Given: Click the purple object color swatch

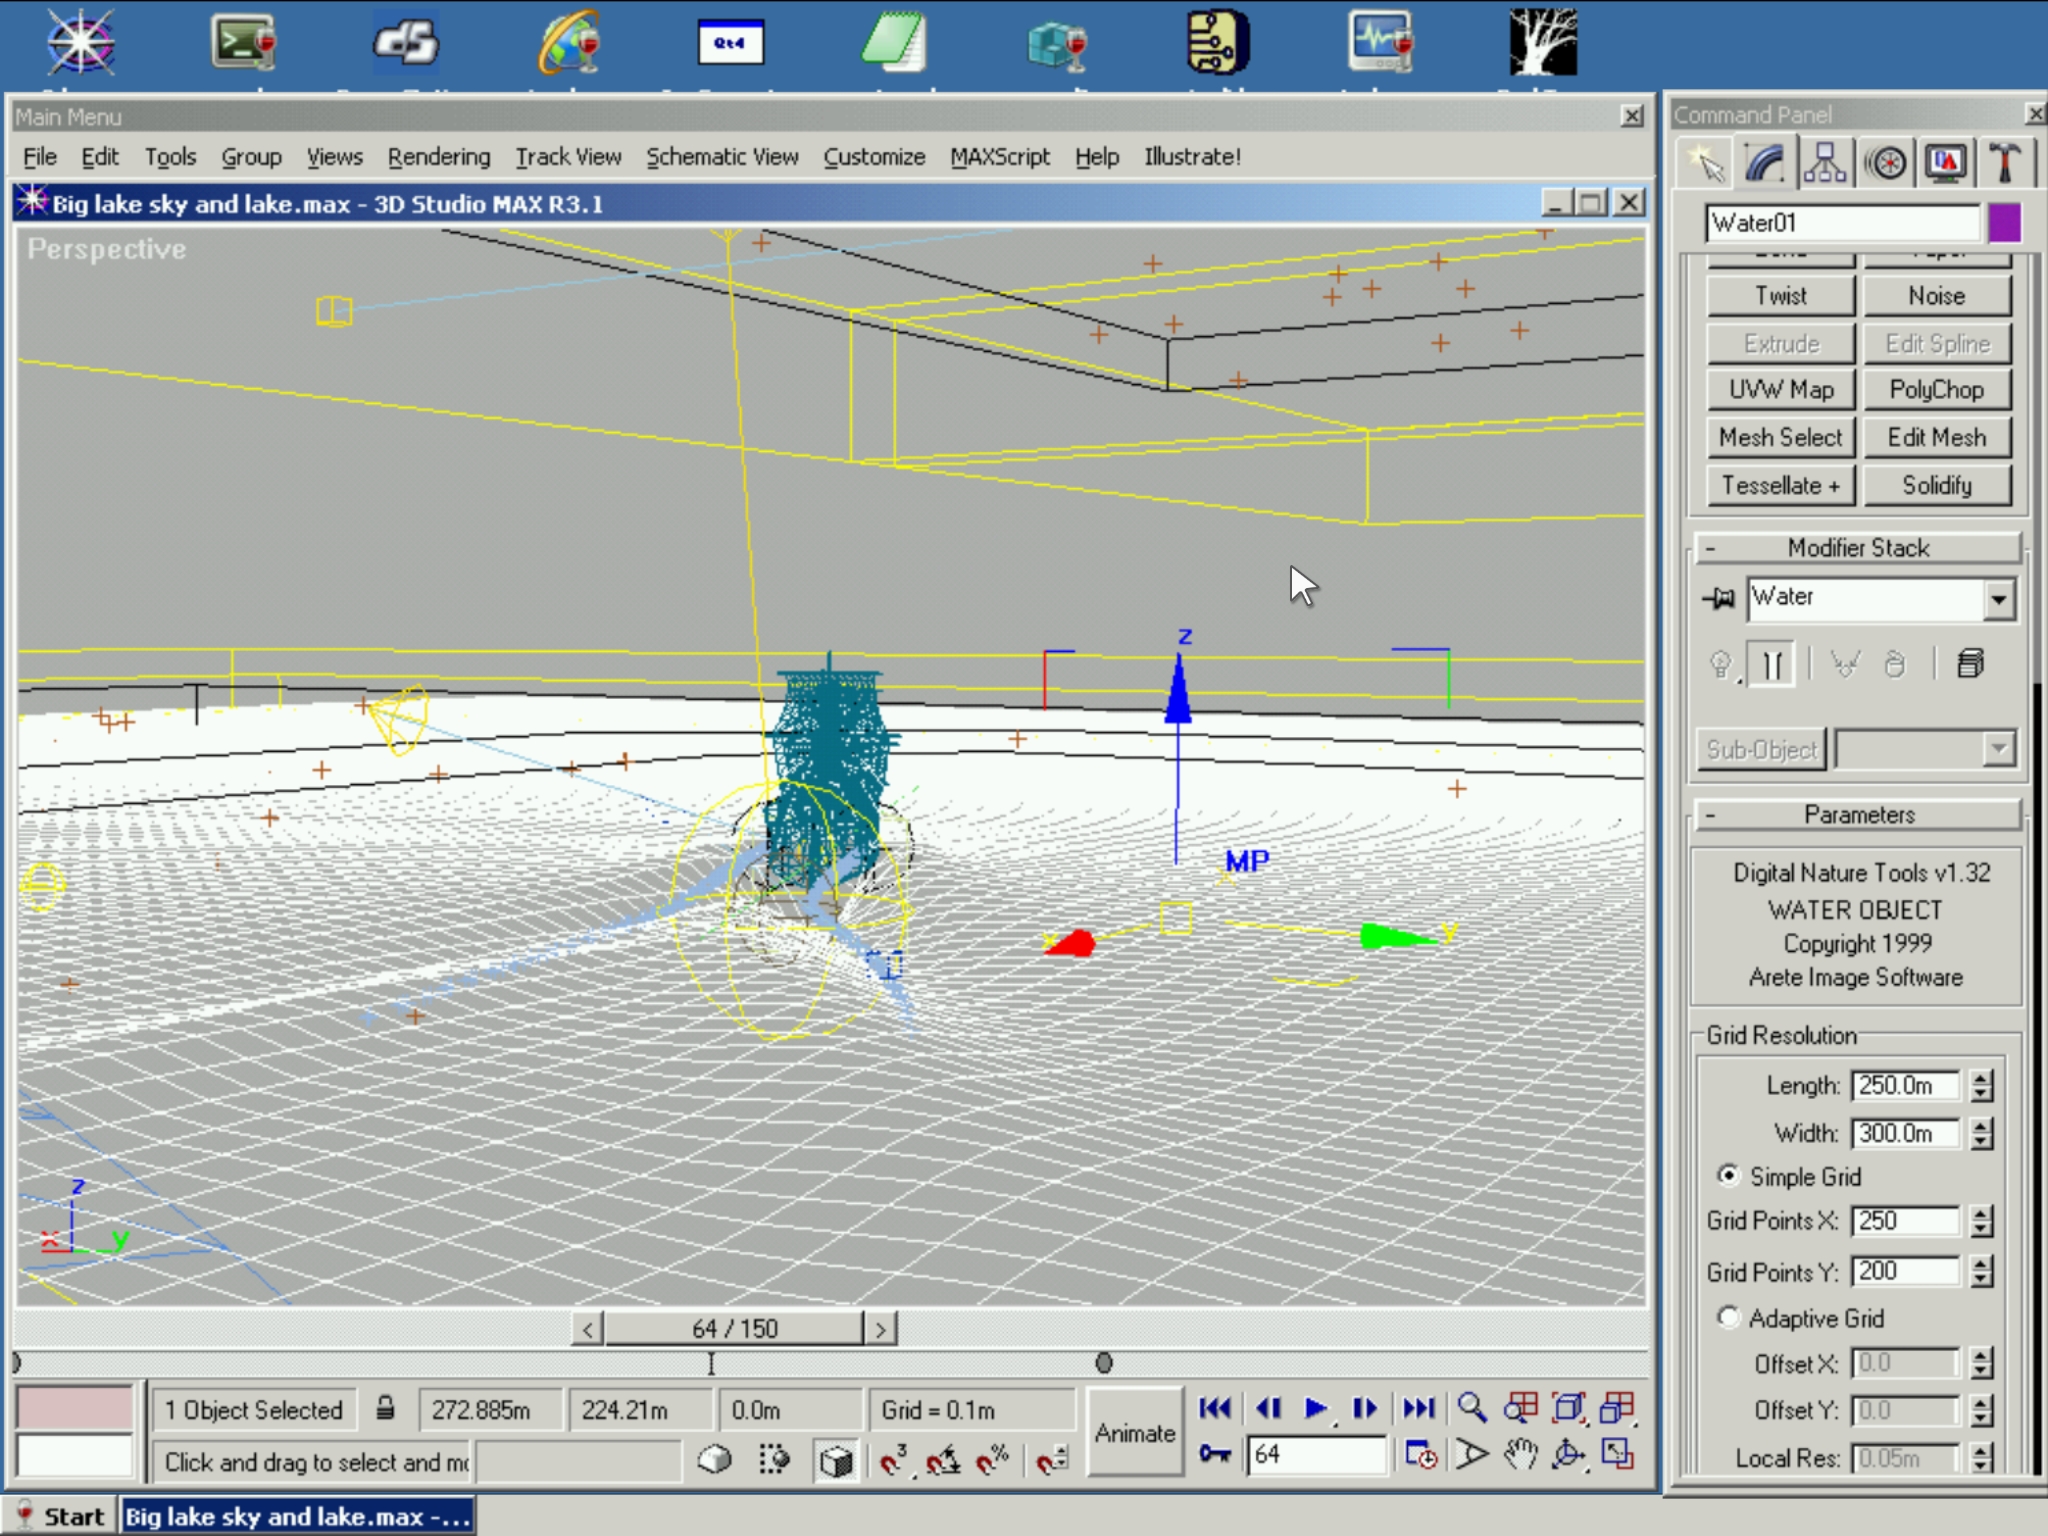Looking at the screenshot, I should tap(2004, 223).
